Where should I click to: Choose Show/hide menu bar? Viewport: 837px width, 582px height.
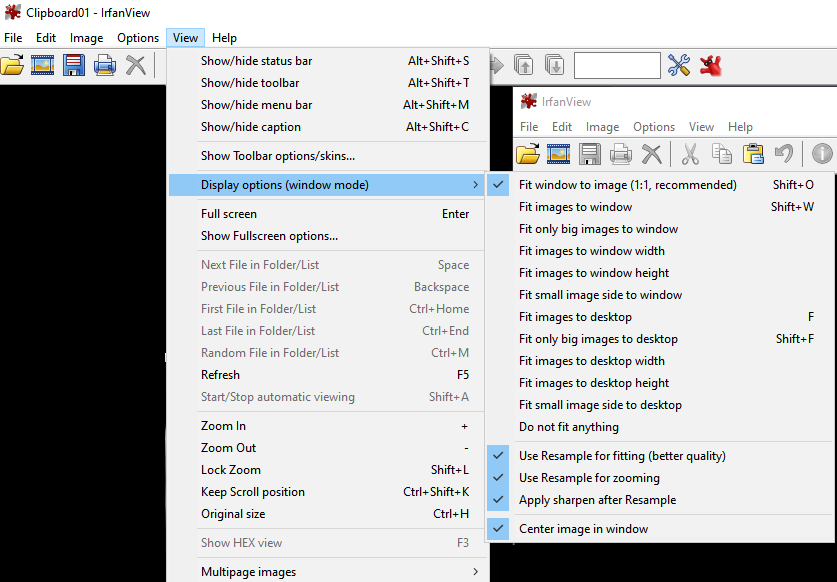(x=327, y=105)
